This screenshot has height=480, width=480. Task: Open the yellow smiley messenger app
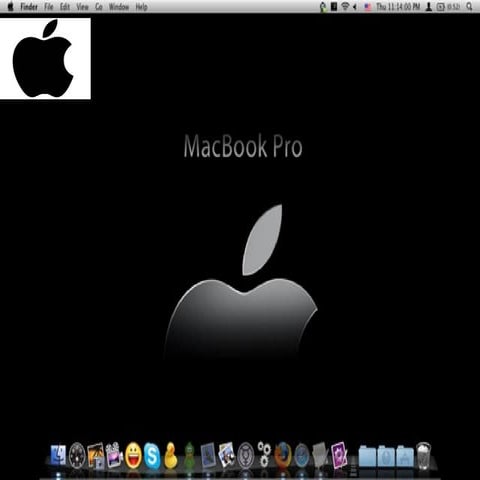point(134,456)
